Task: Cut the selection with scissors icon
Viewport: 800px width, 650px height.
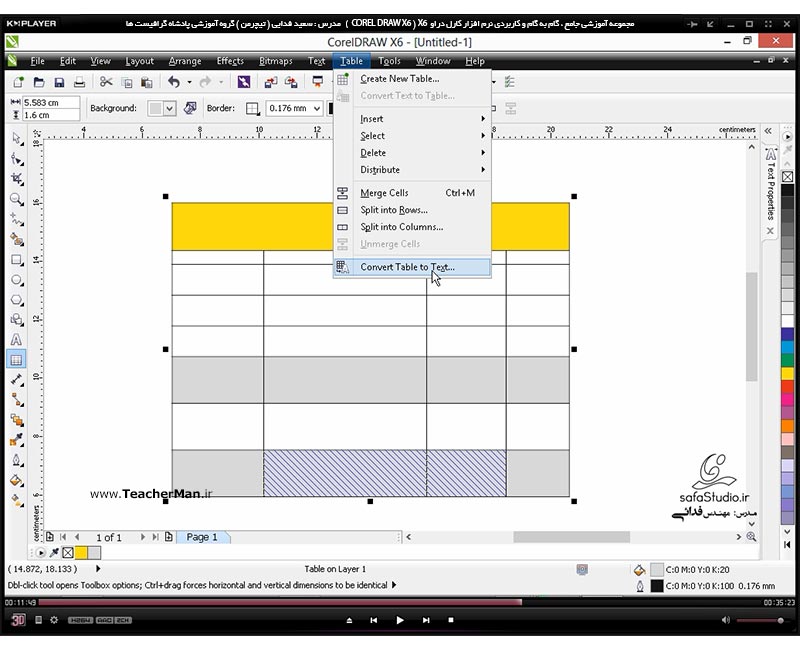Action: [x=106, y=82]
